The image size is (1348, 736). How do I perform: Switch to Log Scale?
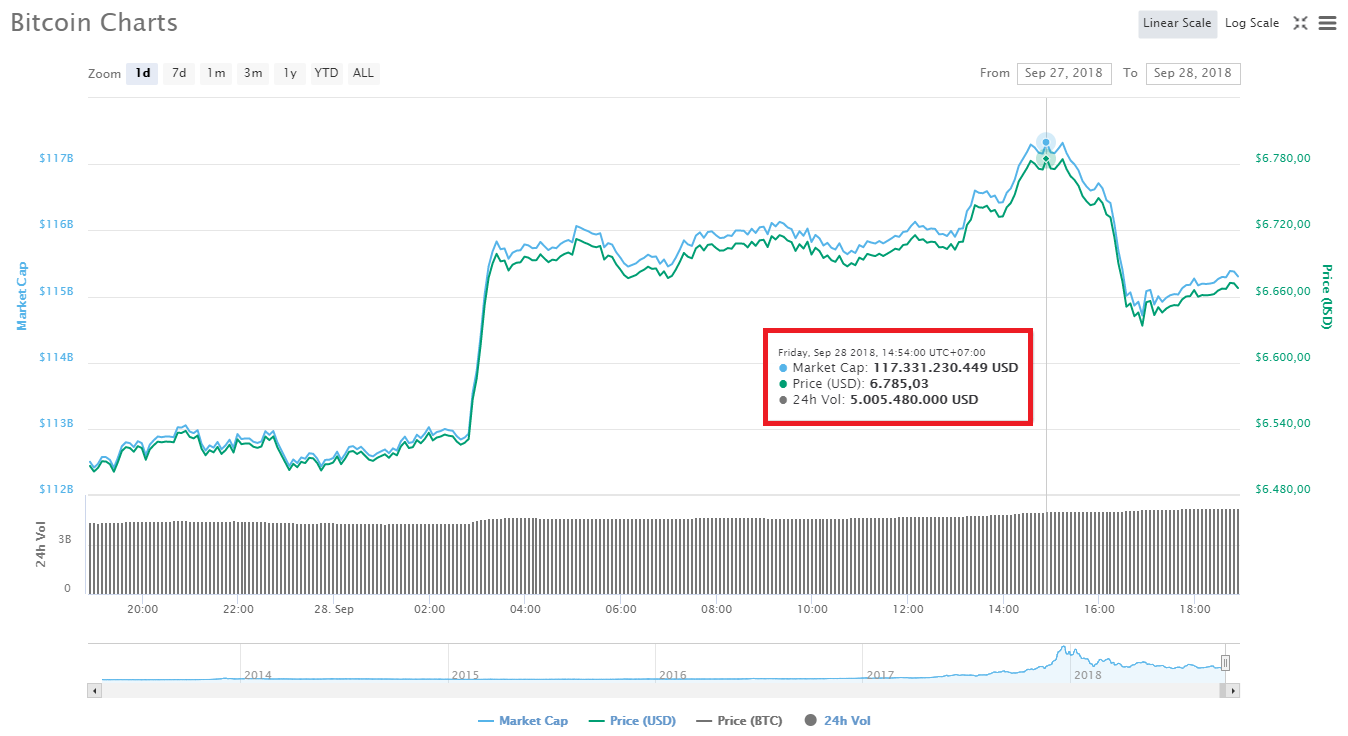pos(1252,23)
